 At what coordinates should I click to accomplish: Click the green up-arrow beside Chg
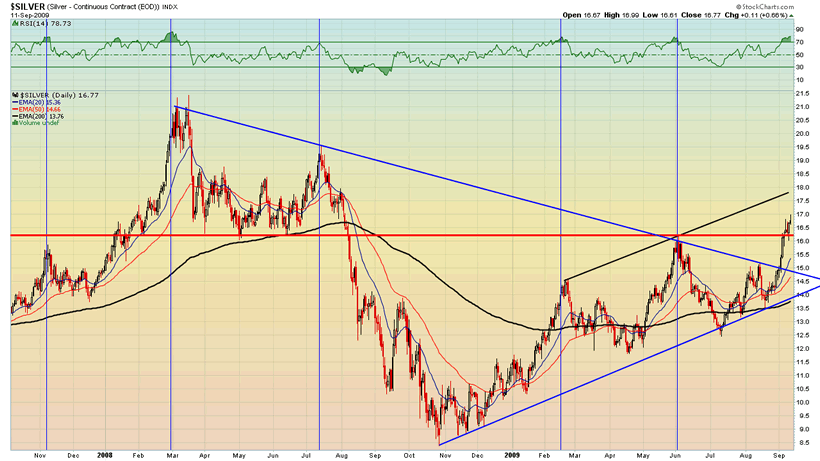click(791, 15)
